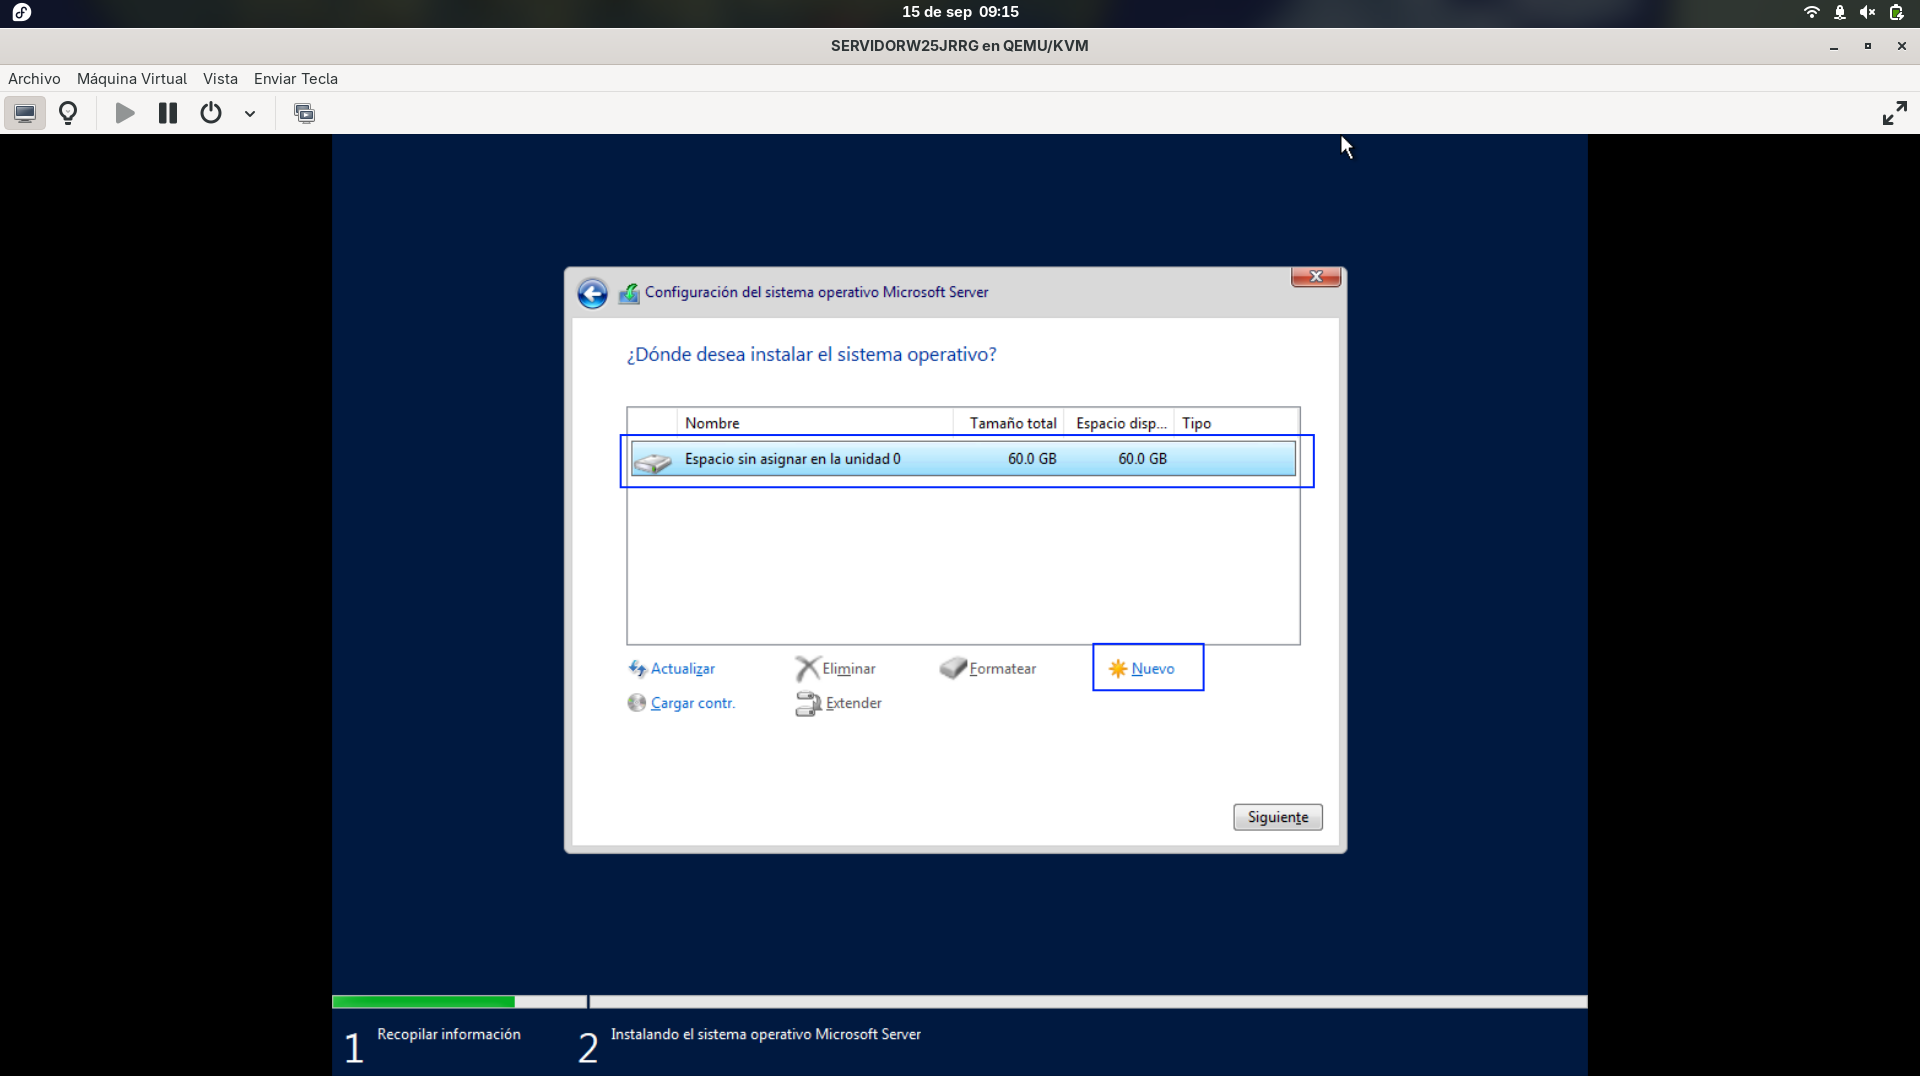Image resolution: width=1920 pixels, height=1076 pixels.
Task: Create a new partition with Nuevo
Action: pos(1142,668)
